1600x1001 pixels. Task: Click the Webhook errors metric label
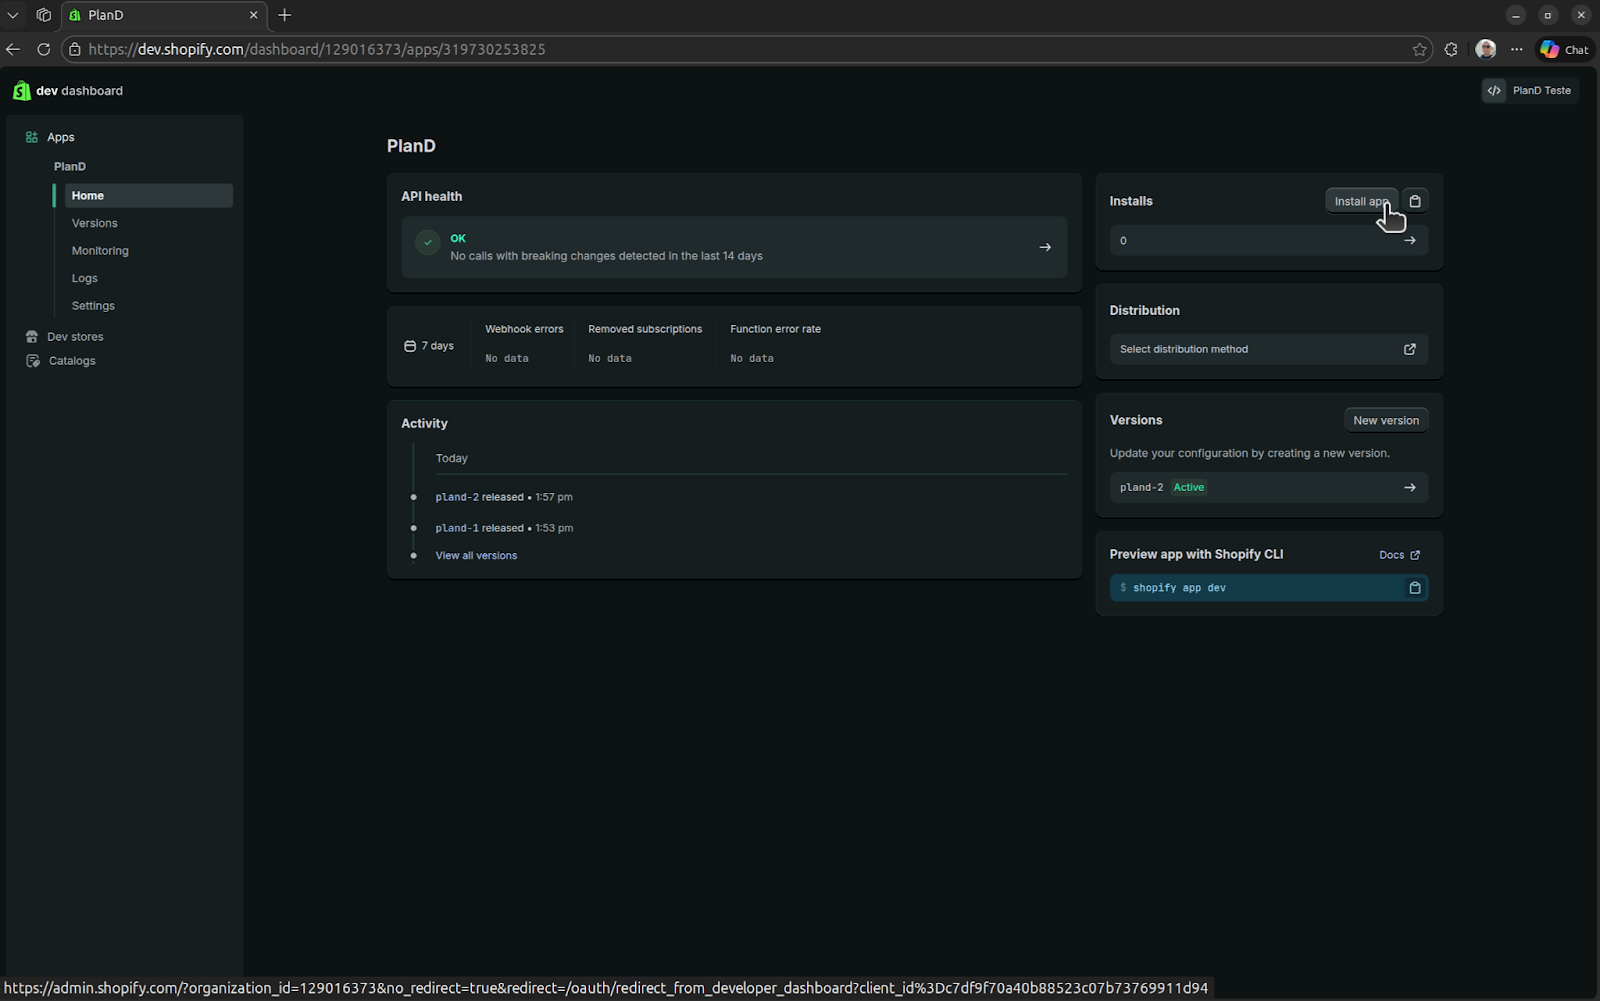pos(524,329)
